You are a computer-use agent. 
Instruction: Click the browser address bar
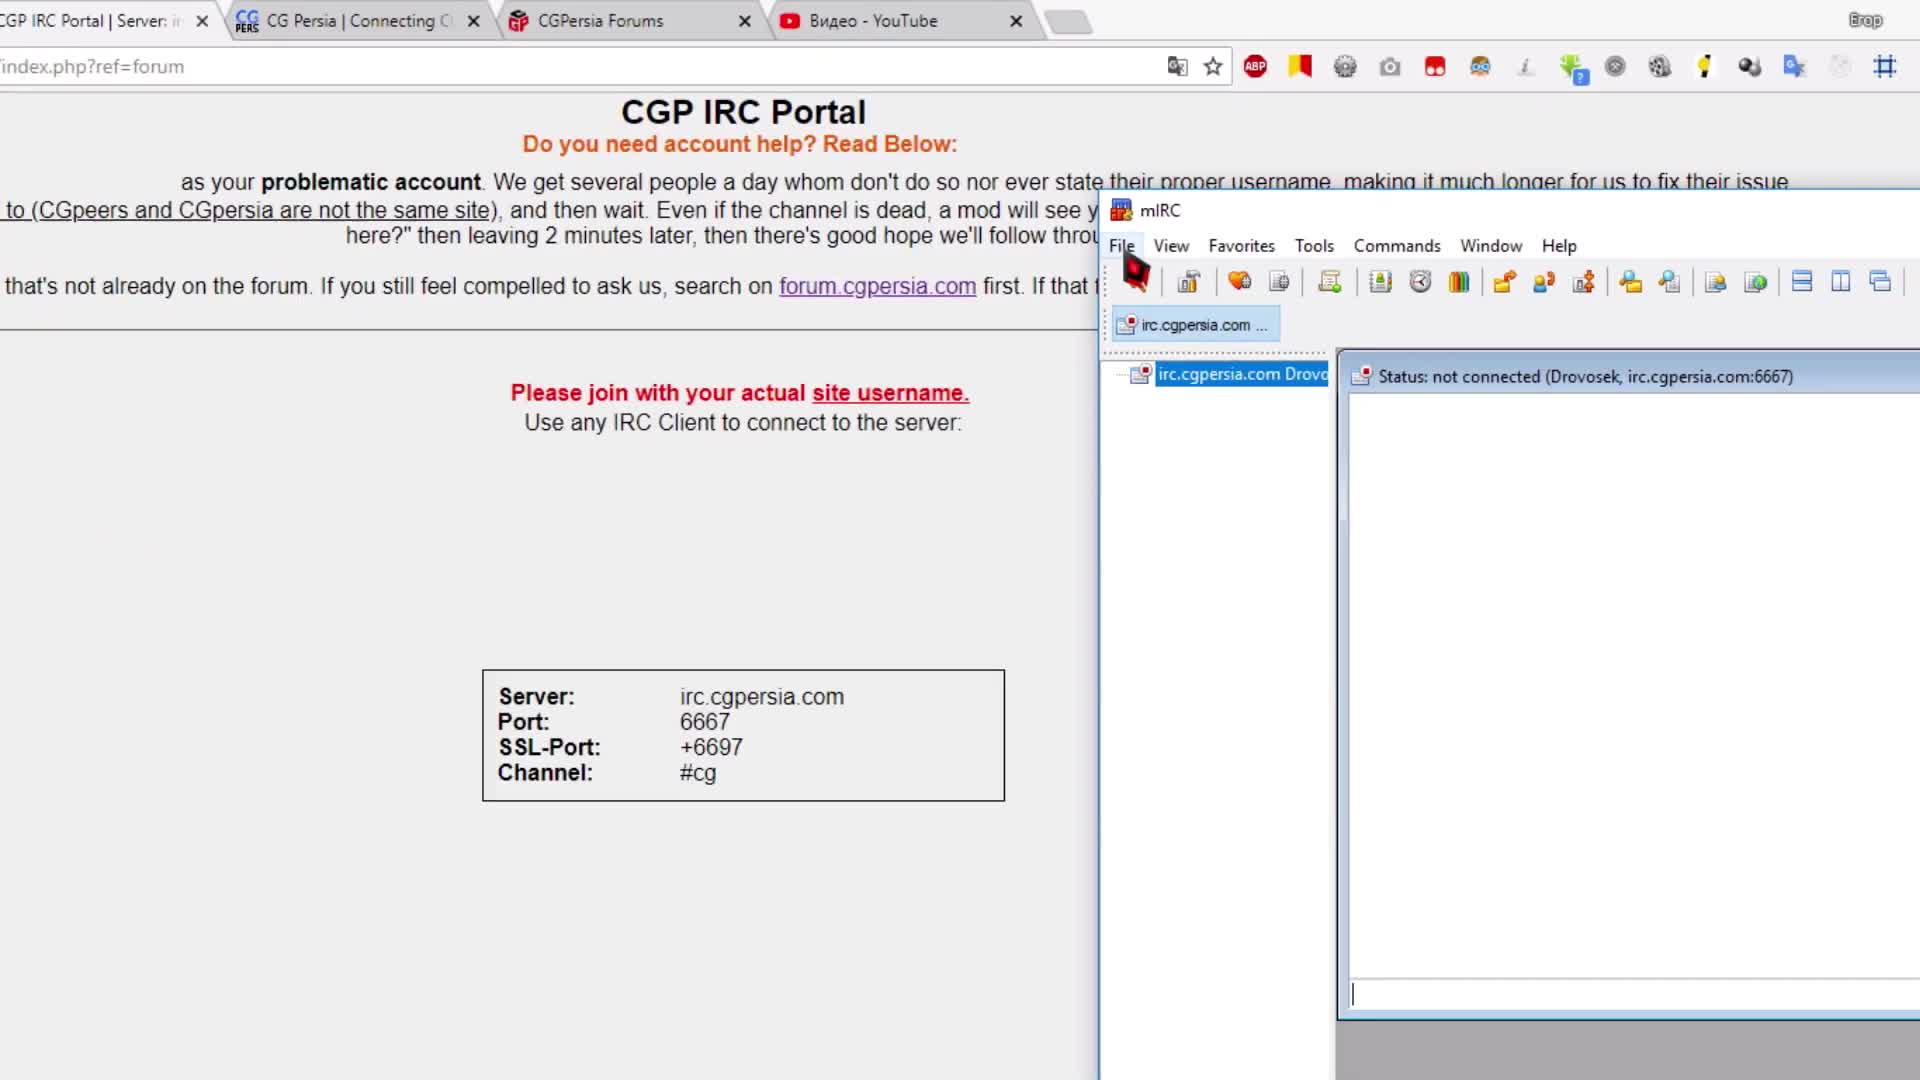click(x=580, y=67)
